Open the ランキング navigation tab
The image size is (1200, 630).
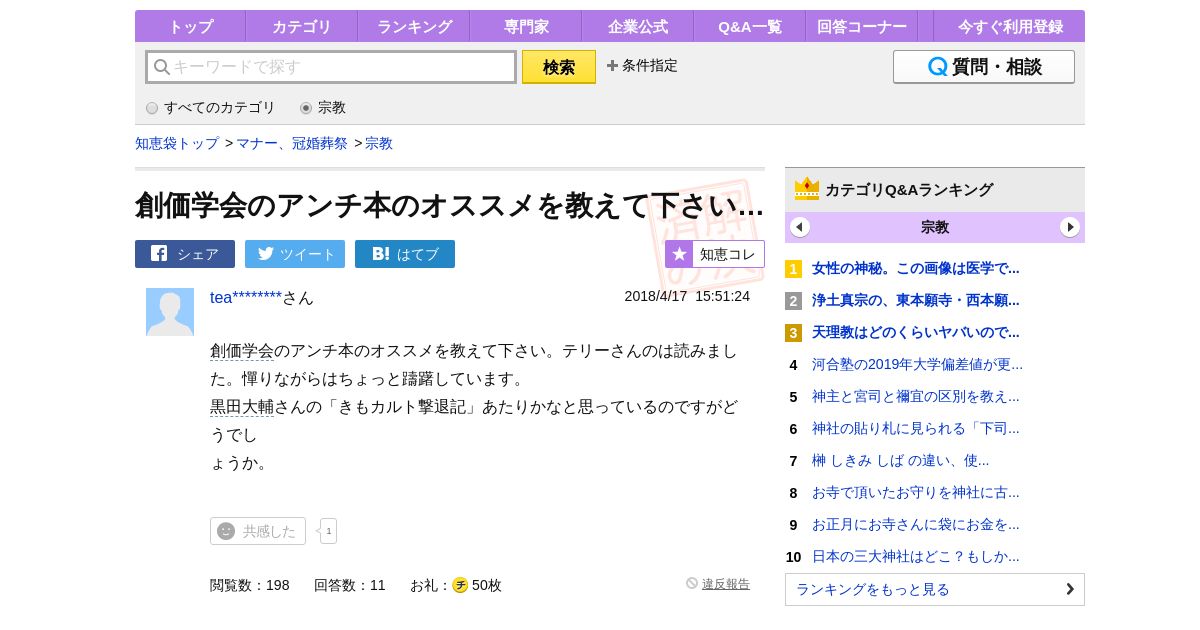point(414,27)
